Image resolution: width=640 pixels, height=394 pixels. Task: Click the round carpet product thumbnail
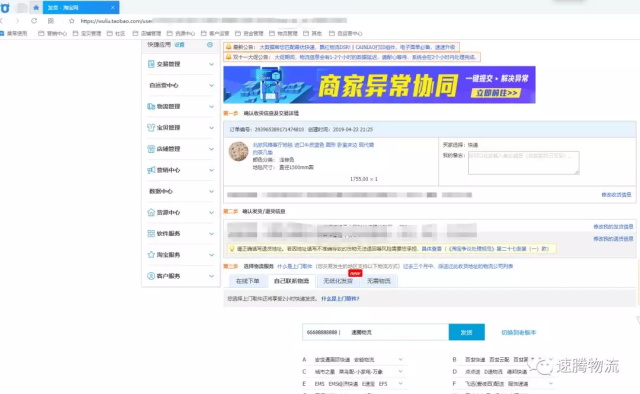238,151
